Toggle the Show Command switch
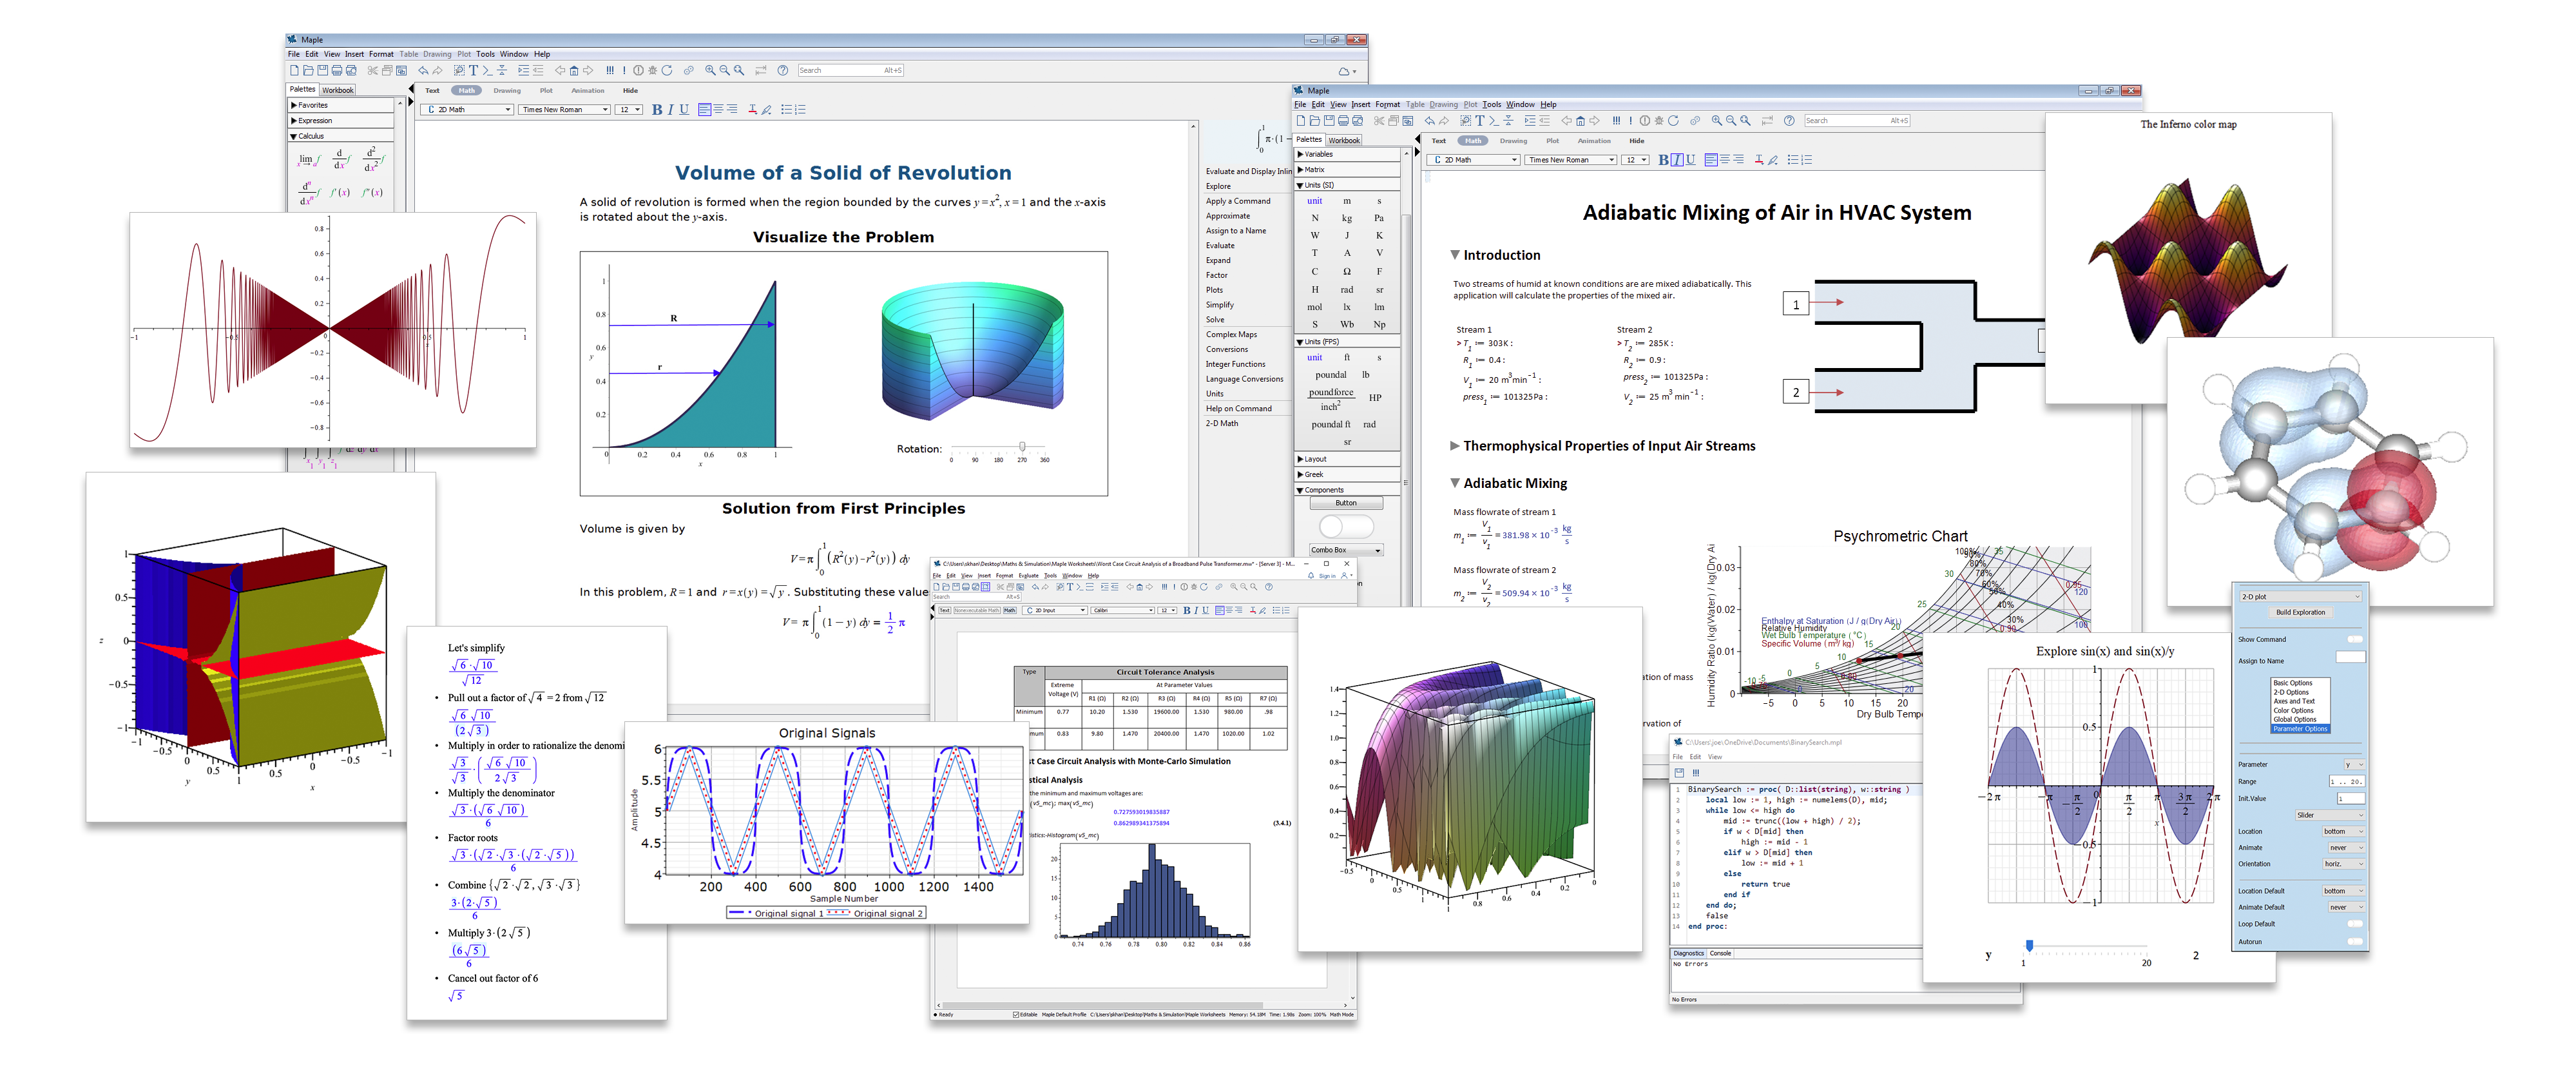 pos(2354,639)
